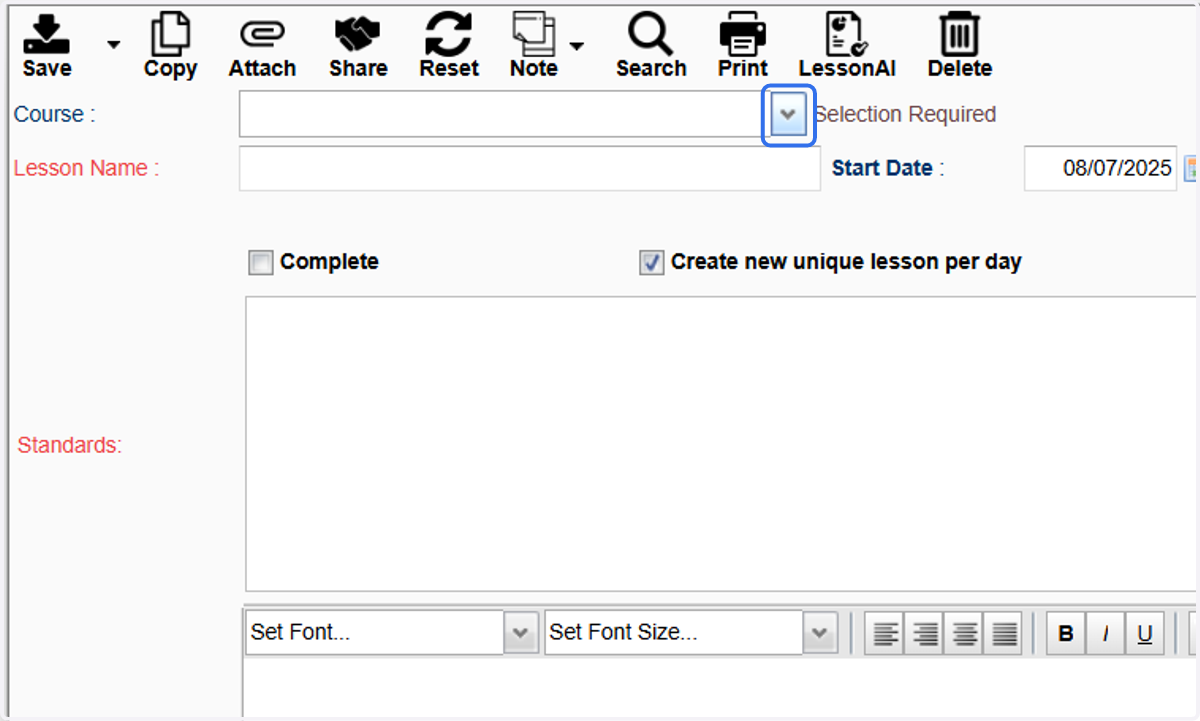Click the Save icon in the toolbar

47,45
